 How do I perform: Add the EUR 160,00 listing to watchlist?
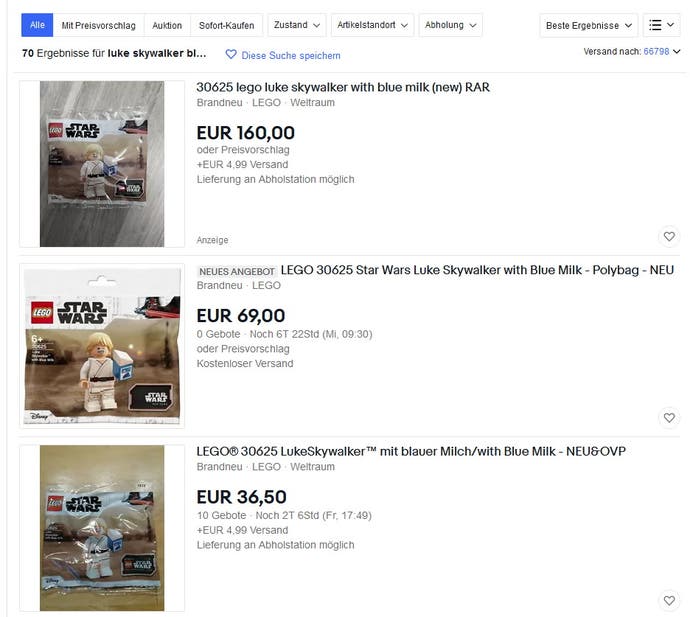669,236
